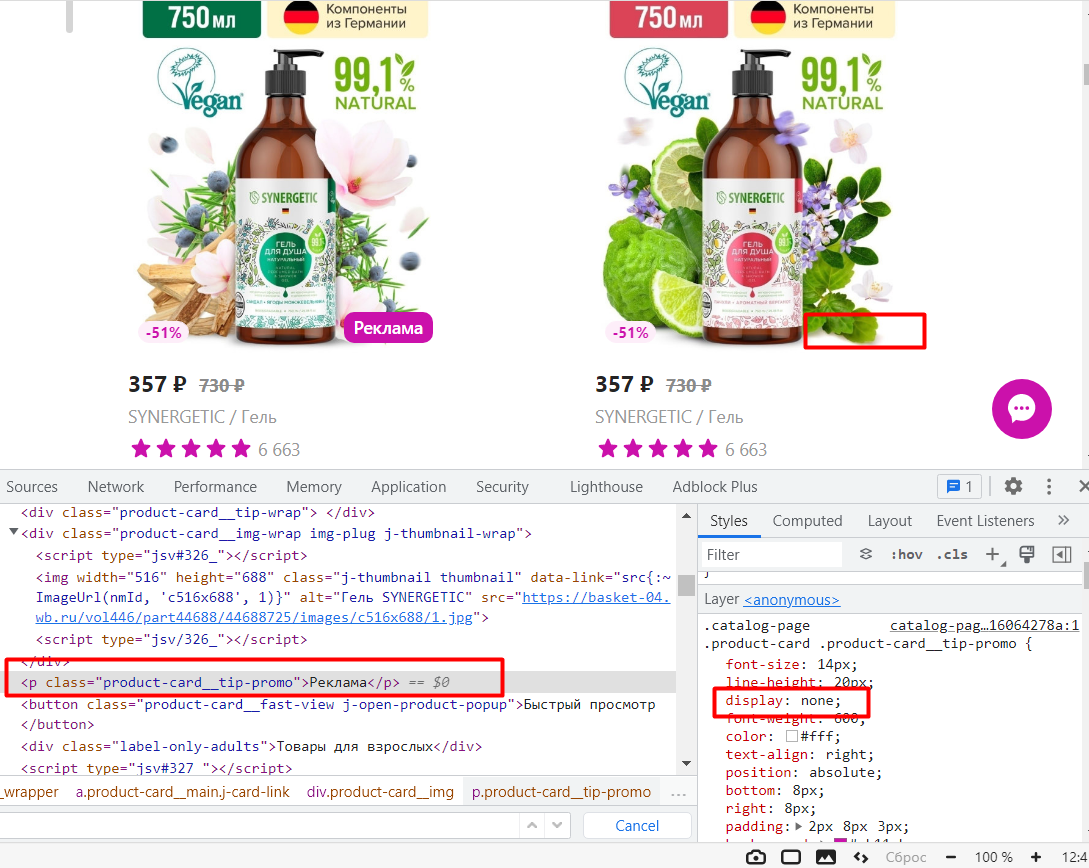The image size is (1089, 868).
Task: Open DevTools three-dot customize menu
Action: pyautogui.click(x=1049, y=486)
